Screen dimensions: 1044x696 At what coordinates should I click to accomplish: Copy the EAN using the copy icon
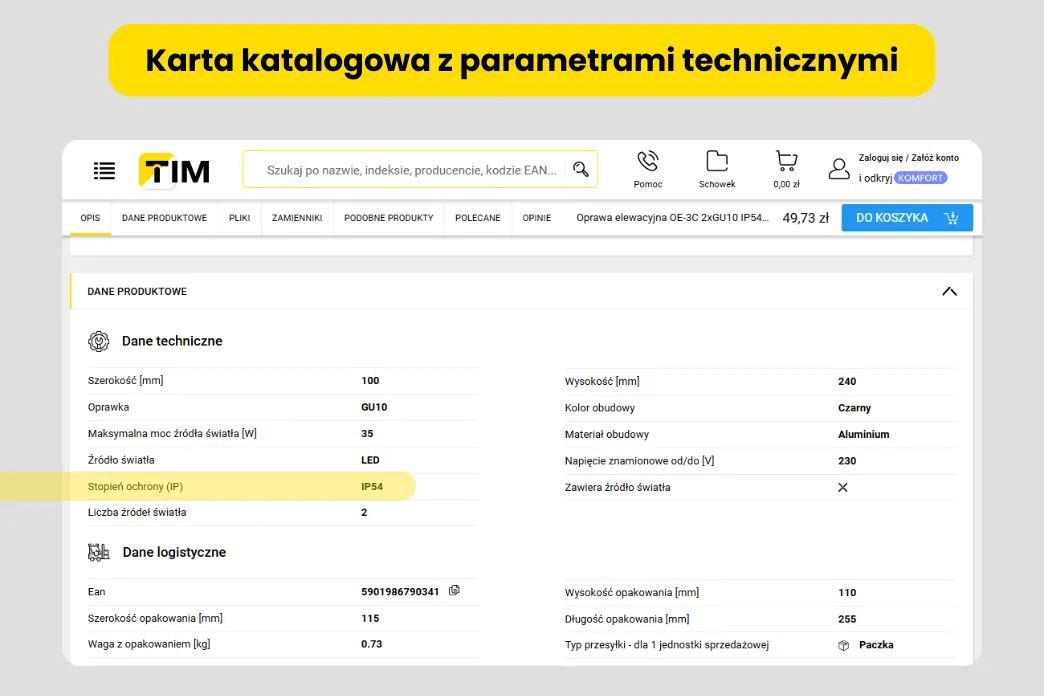[x=455, y=590]
